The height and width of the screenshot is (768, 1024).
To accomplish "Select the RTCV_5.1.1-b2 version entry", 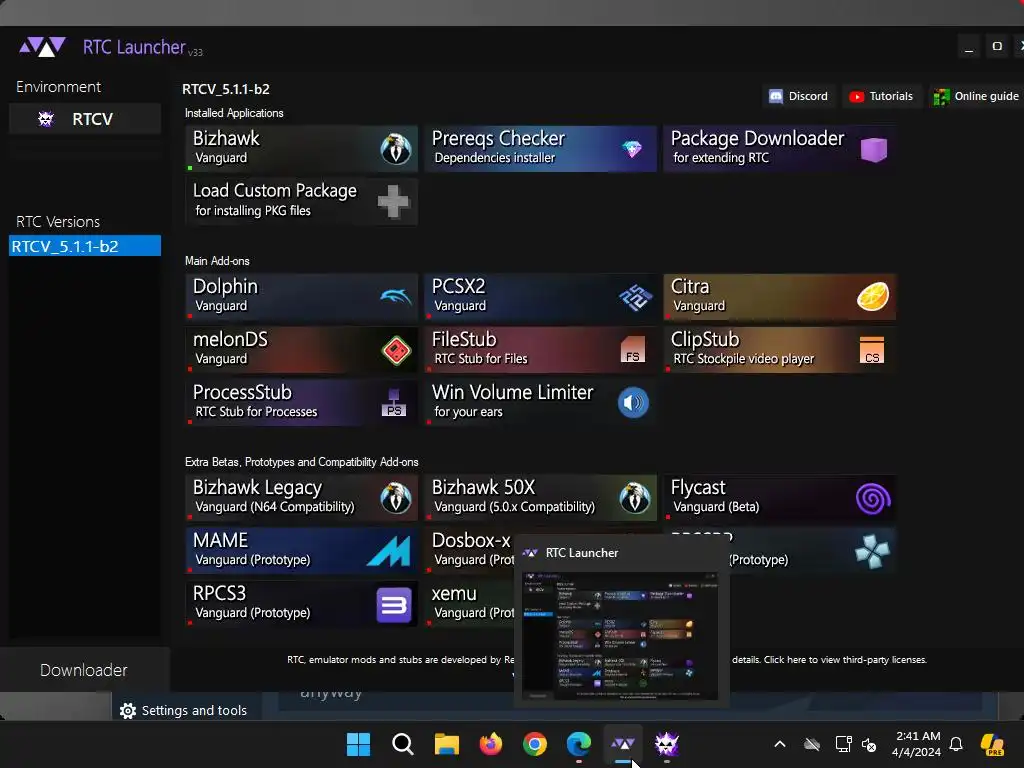I will tap(85, 246).
